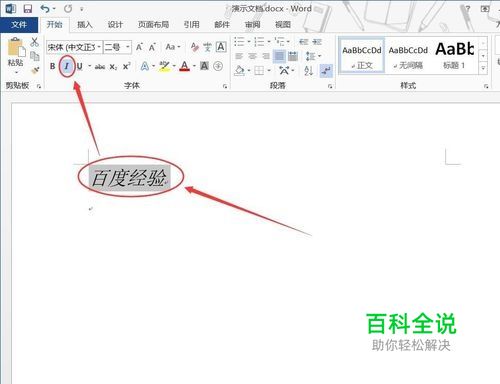Apply the 标题 1 style

pyautogui.click(x=455, y=56)
